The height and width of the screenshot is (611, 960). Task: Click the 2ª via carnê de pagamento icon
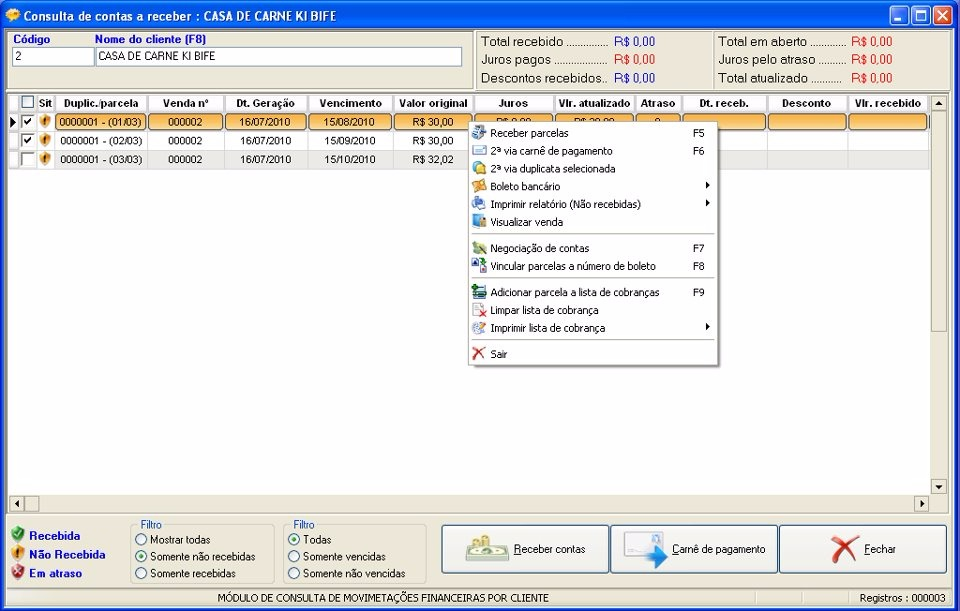(x=479, y=151)
